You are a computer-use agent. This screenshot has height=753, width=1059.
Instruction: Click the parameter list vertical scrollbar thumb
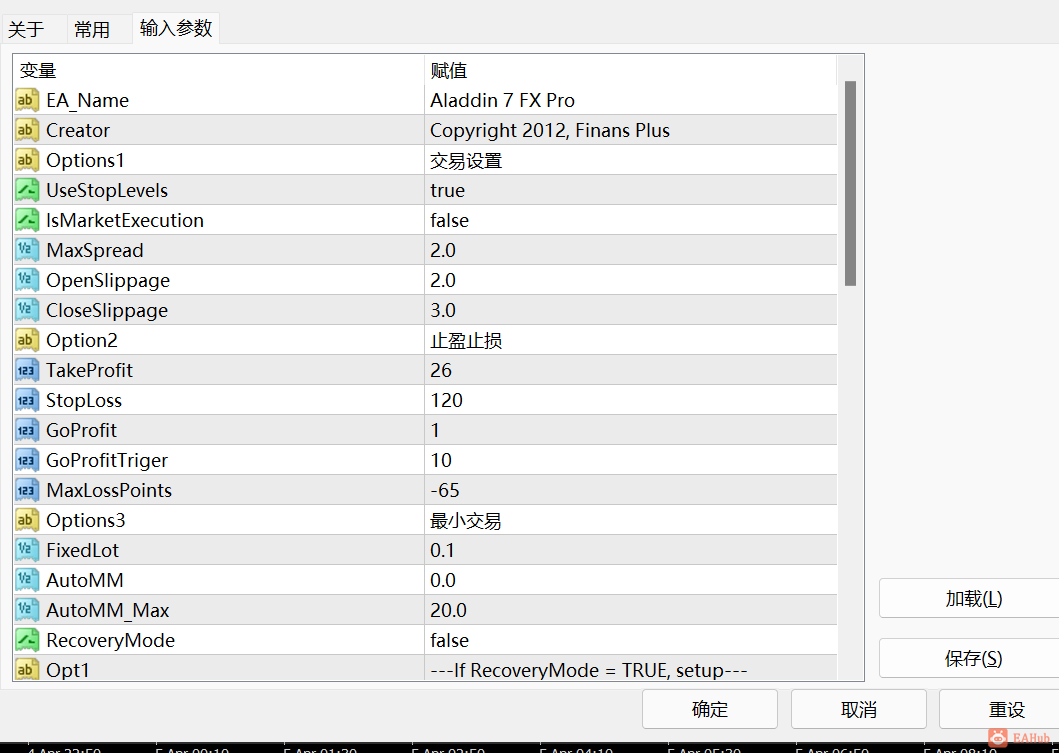850,184
